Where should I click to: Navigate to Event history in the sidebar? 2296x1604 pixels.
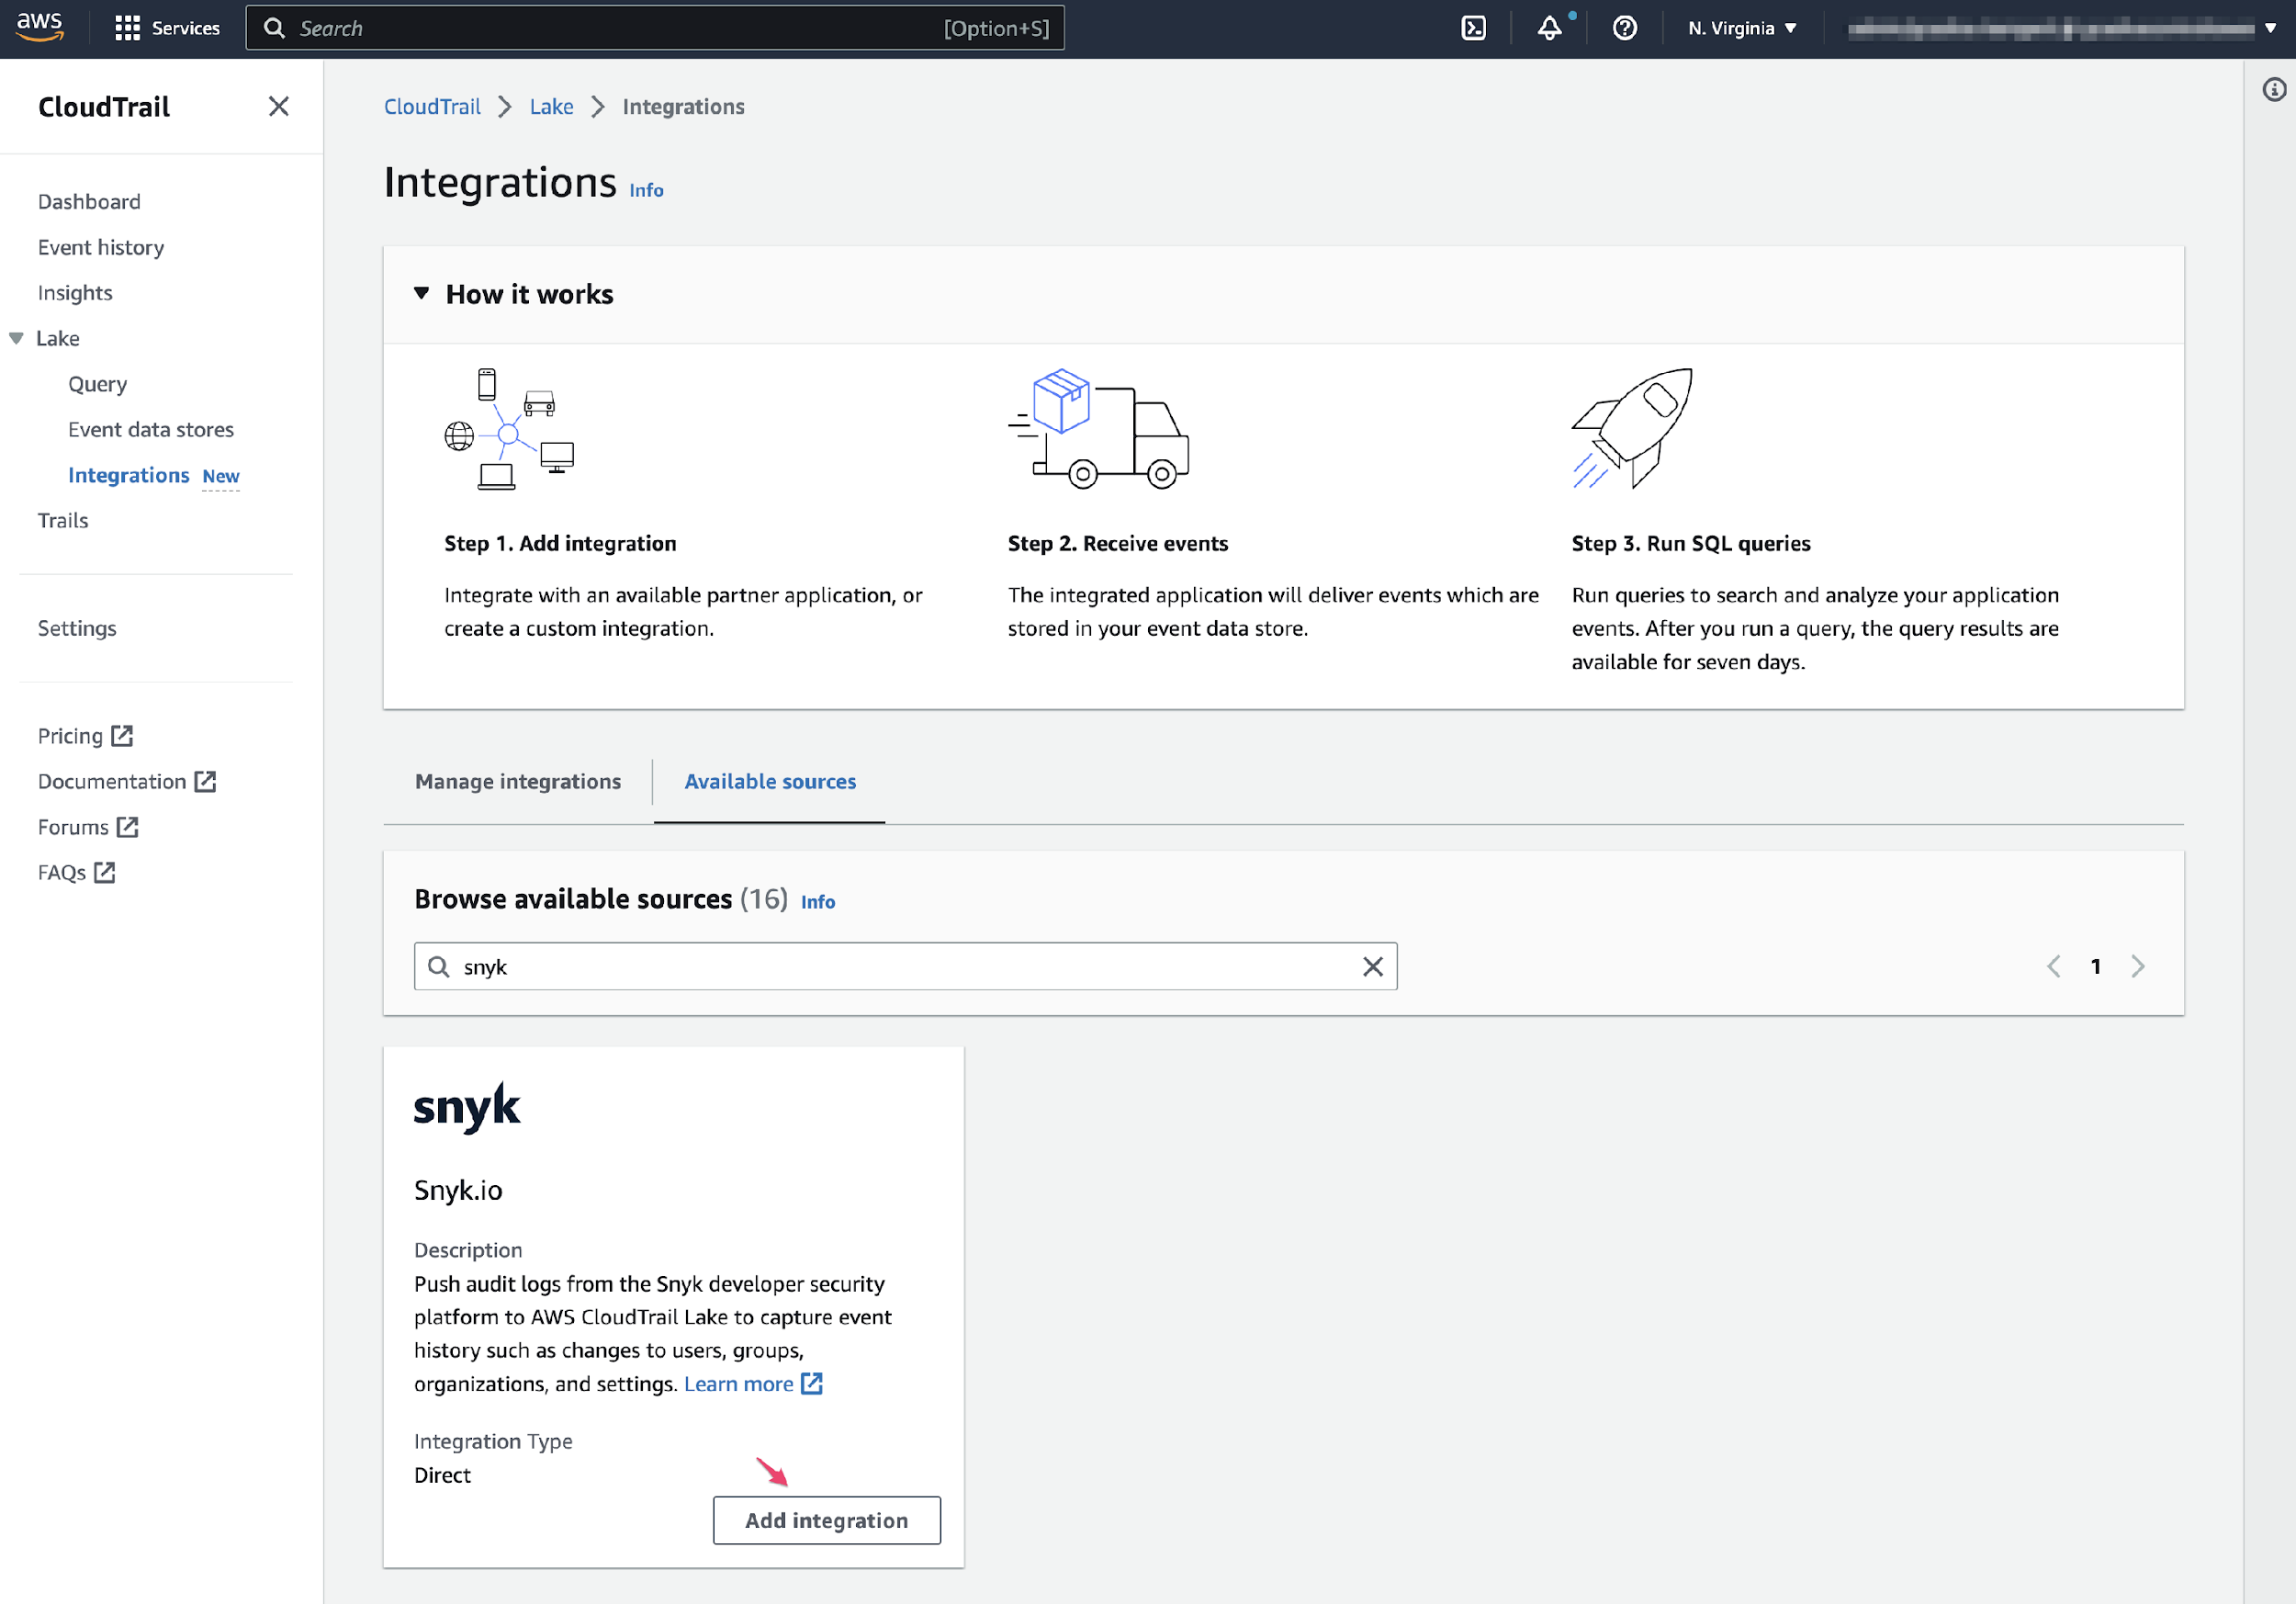[x=100, y=247]
